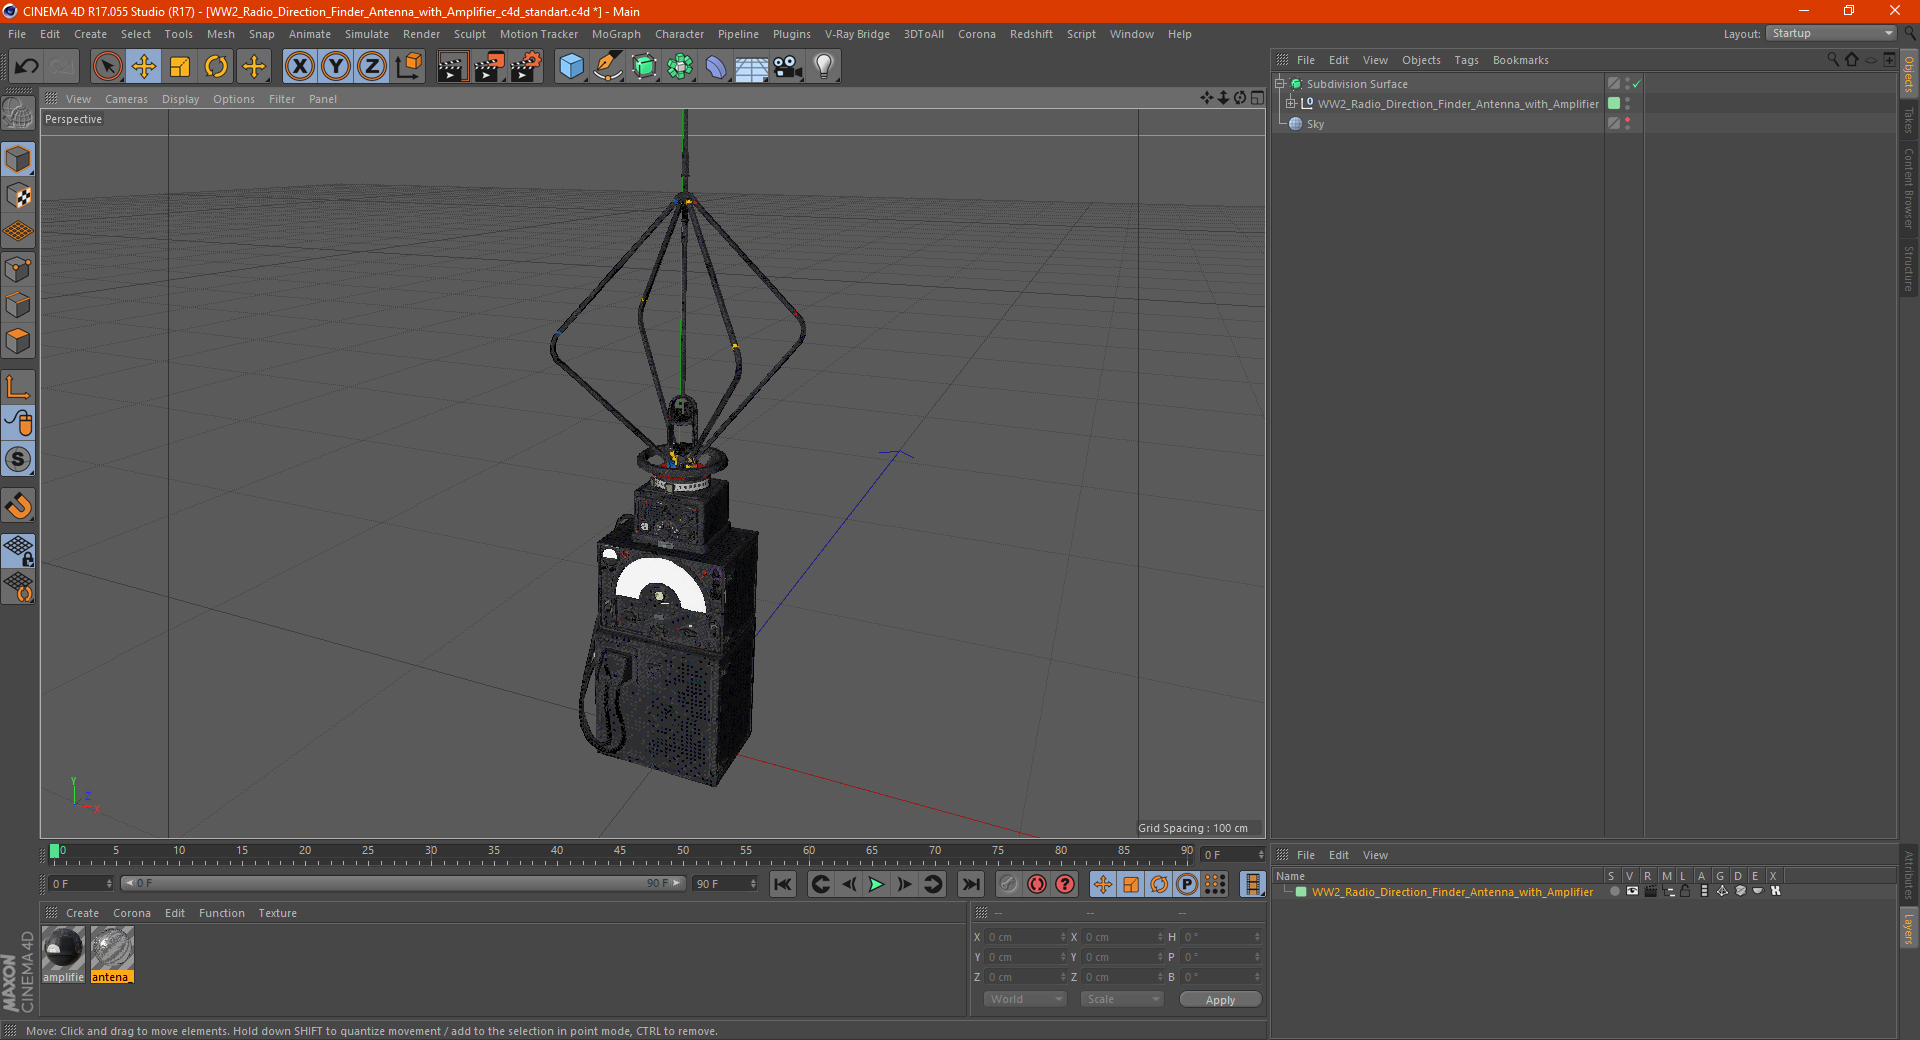Open the Deformer objects icon
Image resolution: width=1920 pixels, height=1040 pixels.
[716, 67]
